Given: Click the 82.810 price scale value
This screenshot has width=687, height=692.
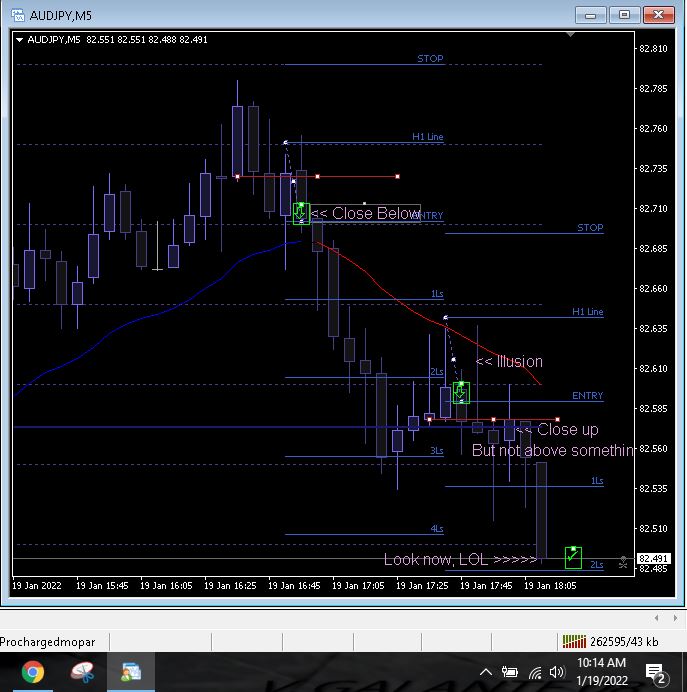Looking at the screenshot, I should 653,49.
